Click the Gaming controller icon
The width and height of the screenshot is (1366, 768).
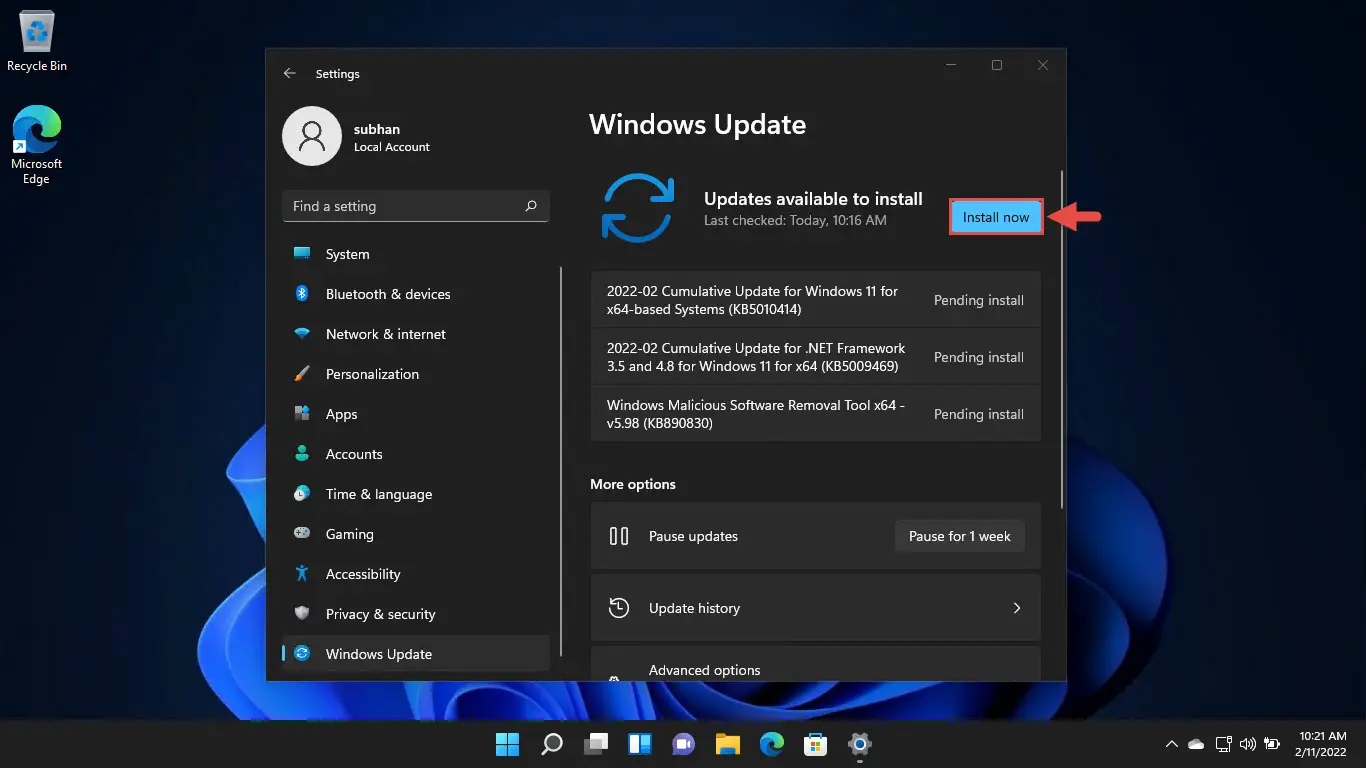[x=302, y=534]
